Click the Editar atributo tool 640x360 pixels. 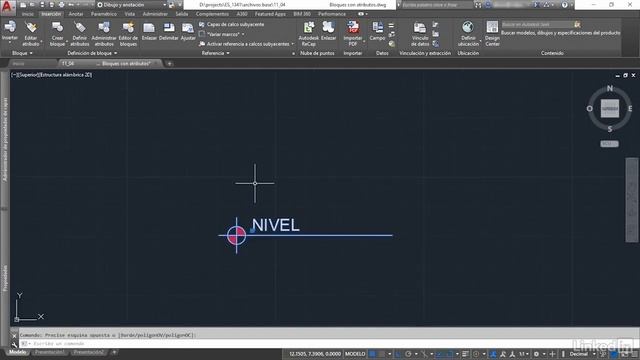(31, 33)
